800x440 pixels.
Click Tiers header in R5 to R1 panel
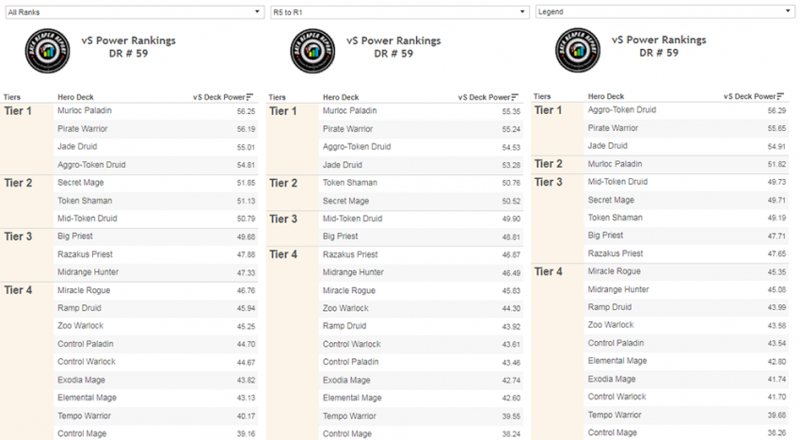tap(278, 97)
